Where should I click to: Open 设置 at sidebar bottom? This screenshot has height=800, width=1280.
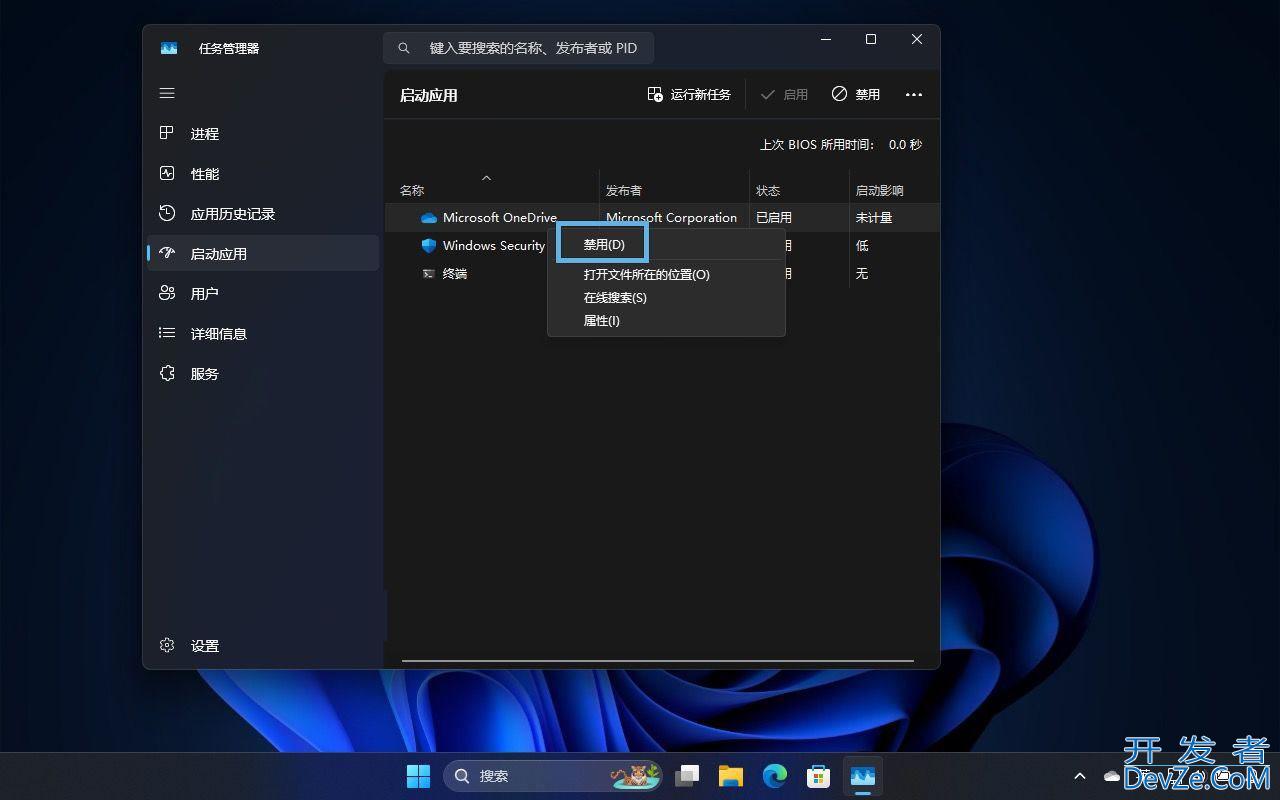tap(263, 645)
